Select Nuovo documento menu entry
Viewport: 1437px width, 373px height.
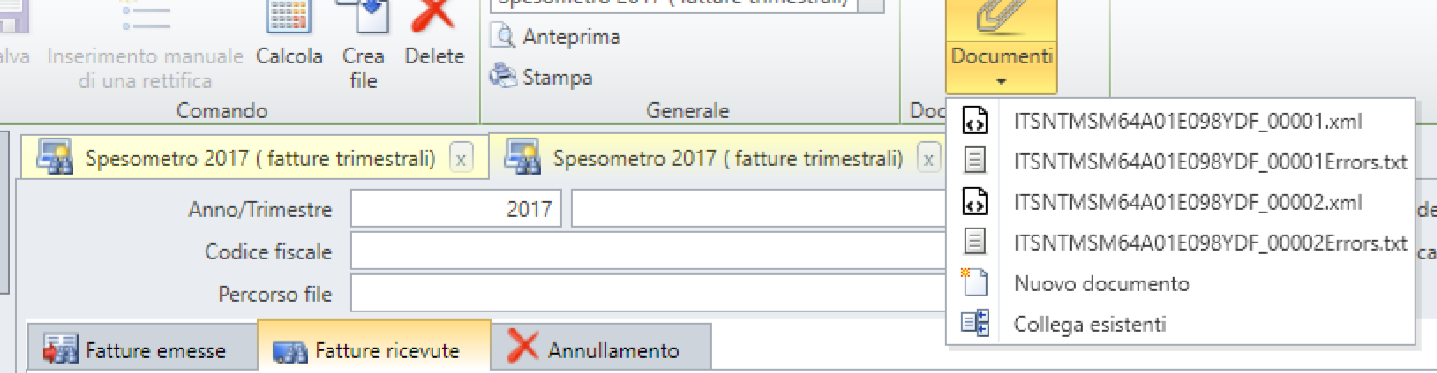tap(1180, 283)
